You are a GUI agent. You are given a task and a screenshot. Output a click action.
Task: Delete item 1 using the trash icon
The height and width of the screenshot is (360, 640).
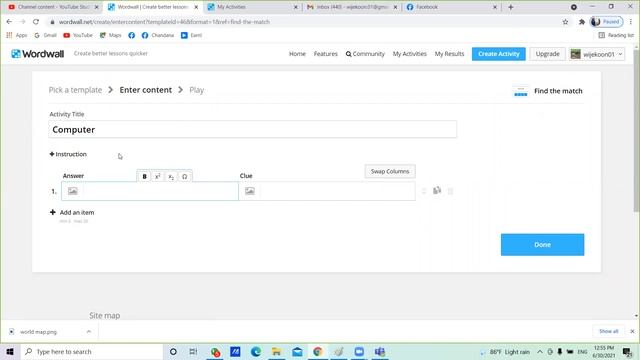coord(451,191)
